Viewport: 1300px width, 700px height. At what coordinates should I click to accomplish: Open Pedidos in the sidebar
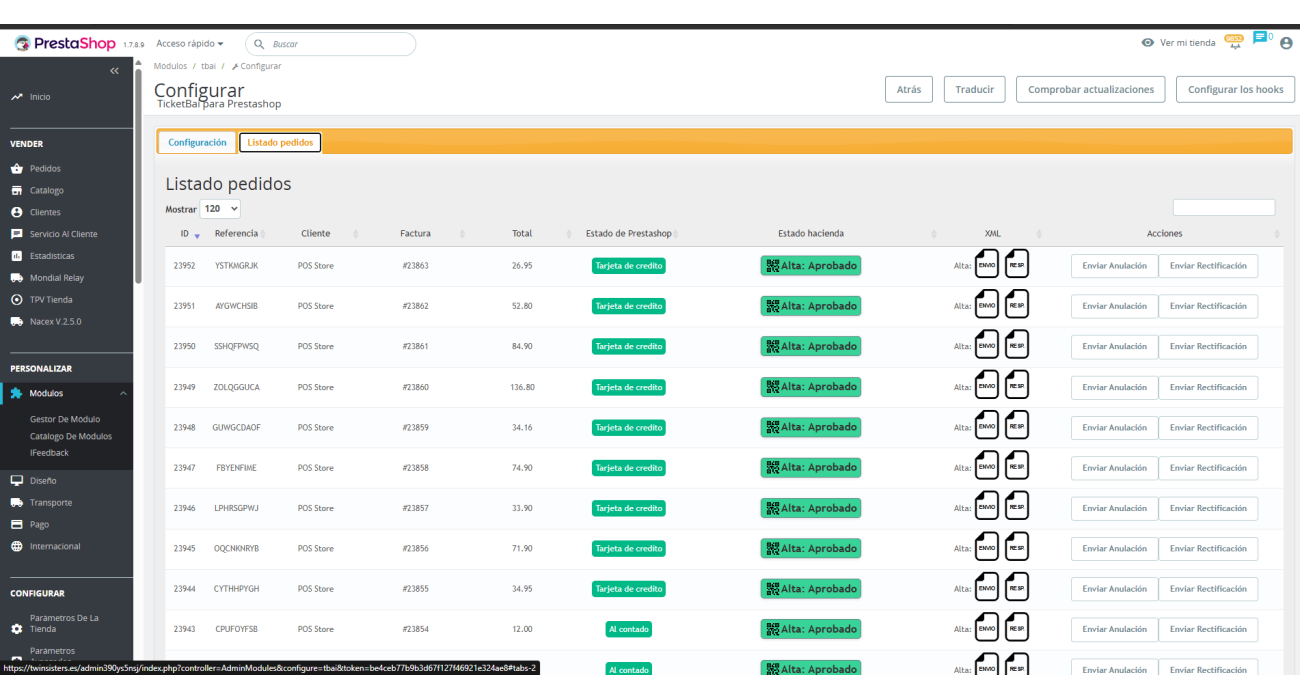tap(45, 168)
